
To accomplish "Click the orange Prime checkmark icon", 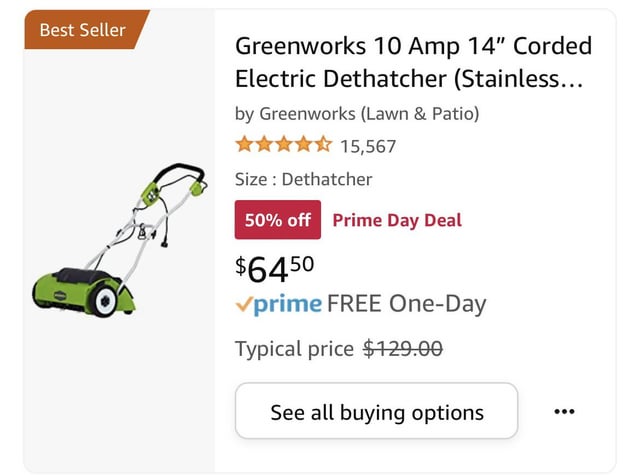I will 243,304.
